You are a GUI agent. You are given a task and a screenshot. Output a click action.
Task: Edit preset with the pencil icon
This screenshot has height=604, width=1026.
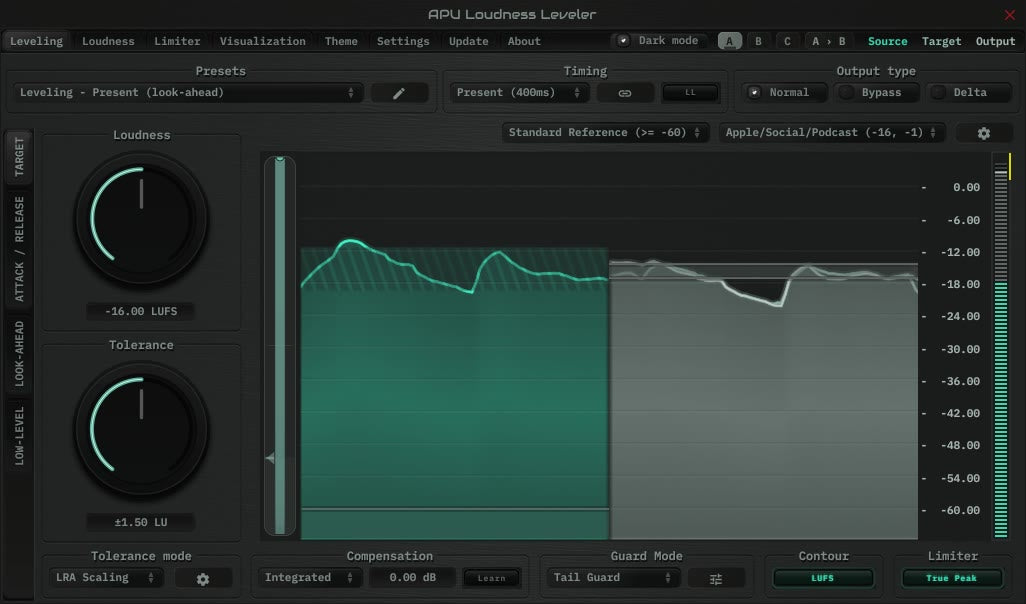click(x=399, y=93)
